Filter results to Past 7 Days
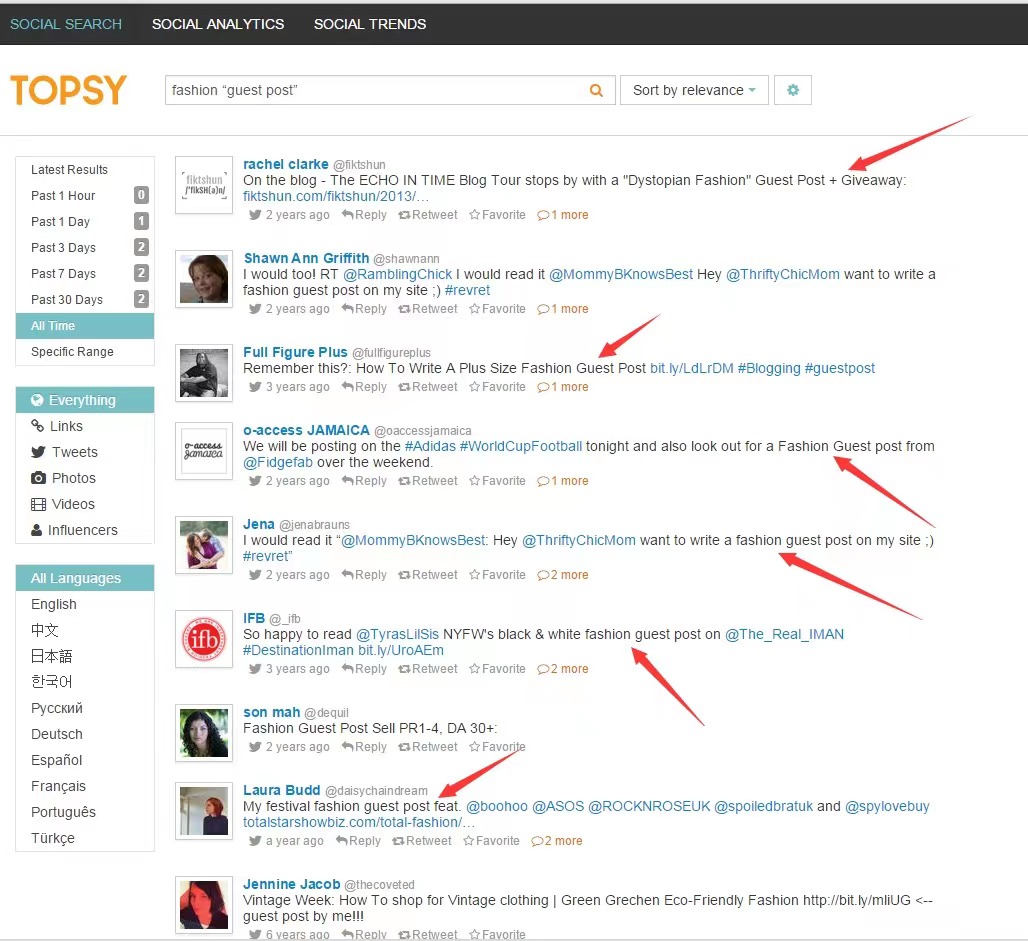1028x941 pixels. pyautogui.click(x=85, y=273)
